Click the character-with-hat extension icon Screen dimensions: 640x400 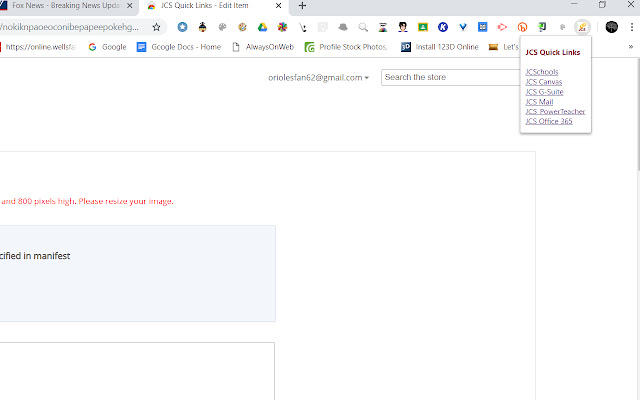202,27
